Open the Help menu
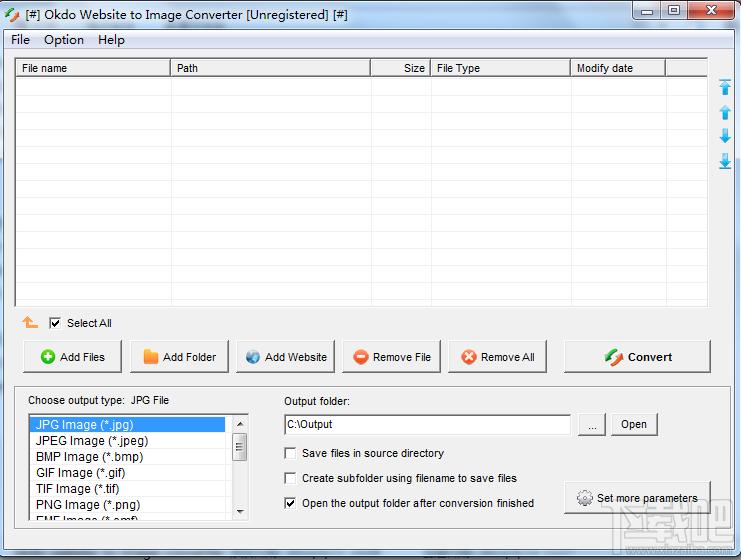 point(112,40)
